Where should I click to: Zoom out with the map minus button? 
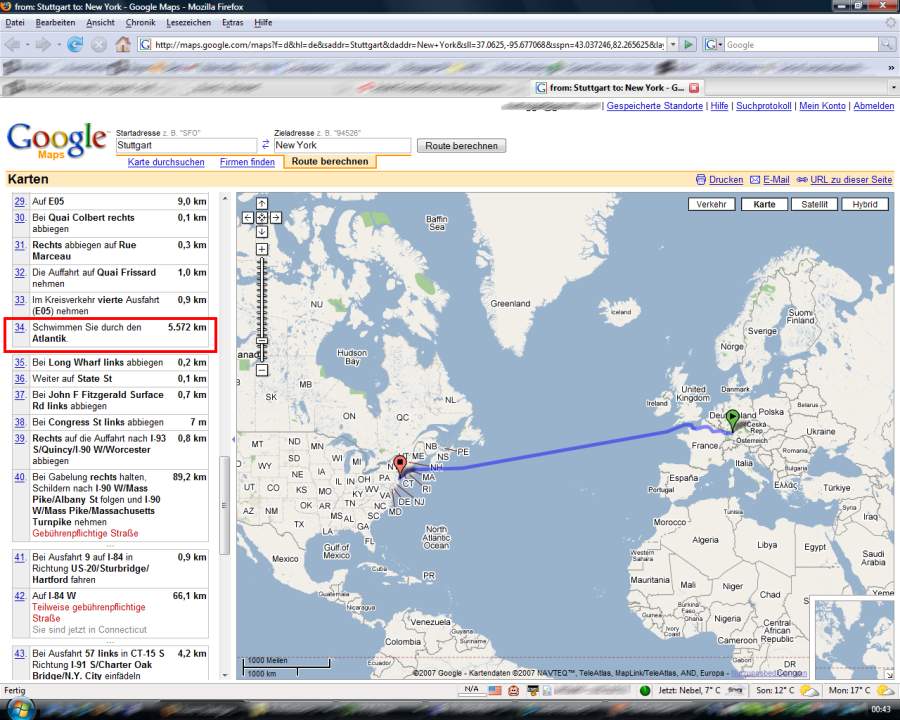262,370
